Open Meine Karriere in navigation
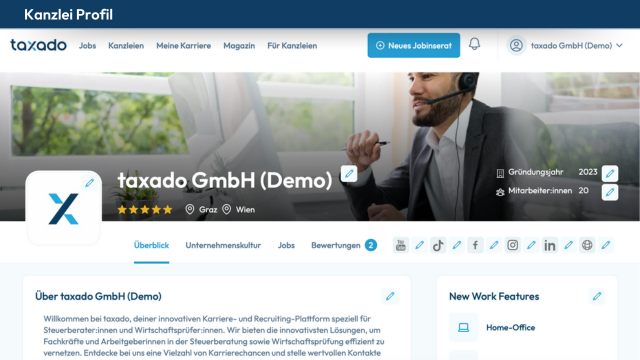 point(184,46)
